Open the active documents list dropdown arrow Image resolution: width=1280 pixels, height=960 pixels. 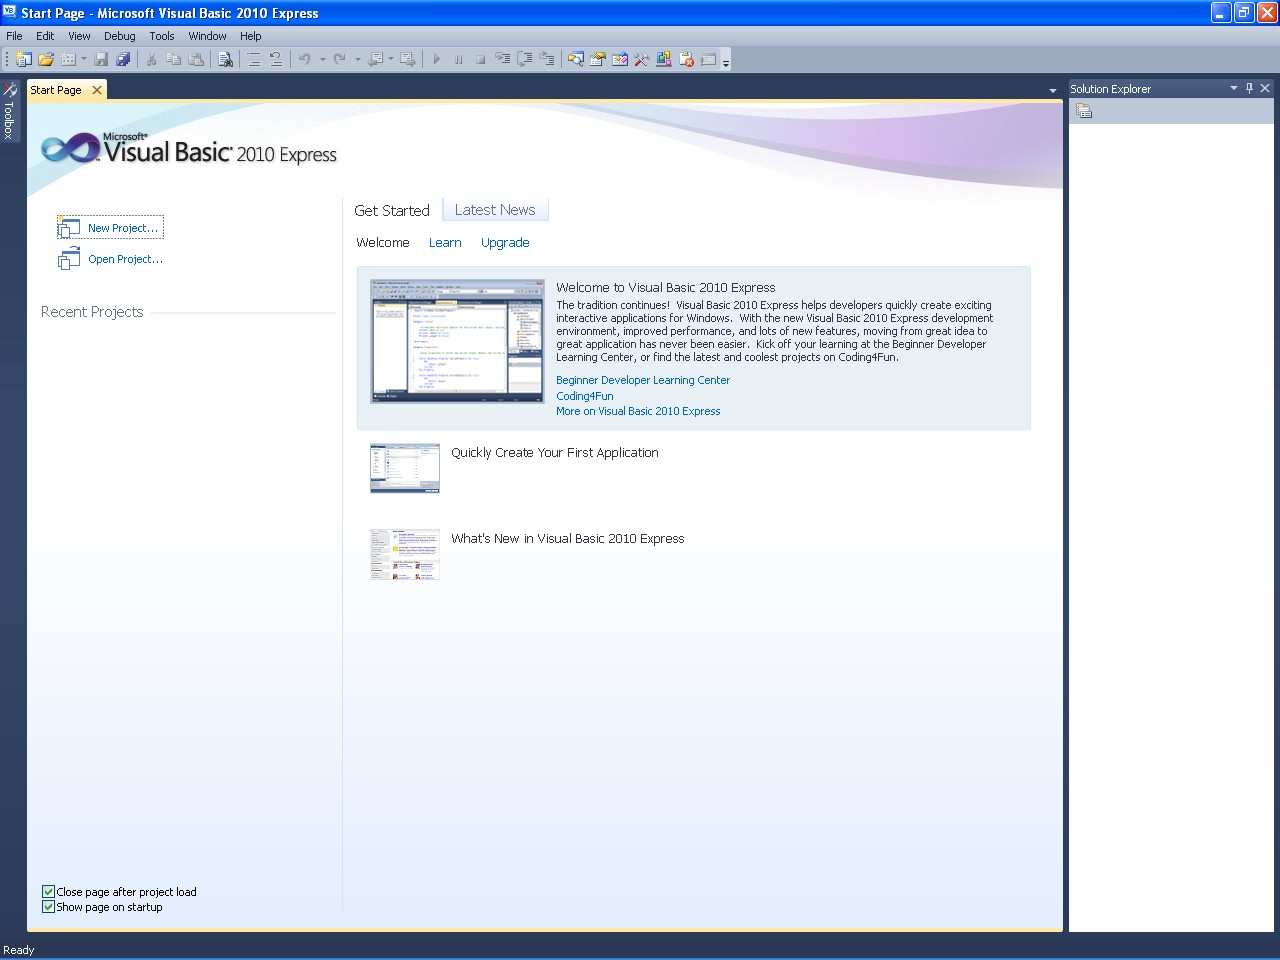pos(1052,90)
